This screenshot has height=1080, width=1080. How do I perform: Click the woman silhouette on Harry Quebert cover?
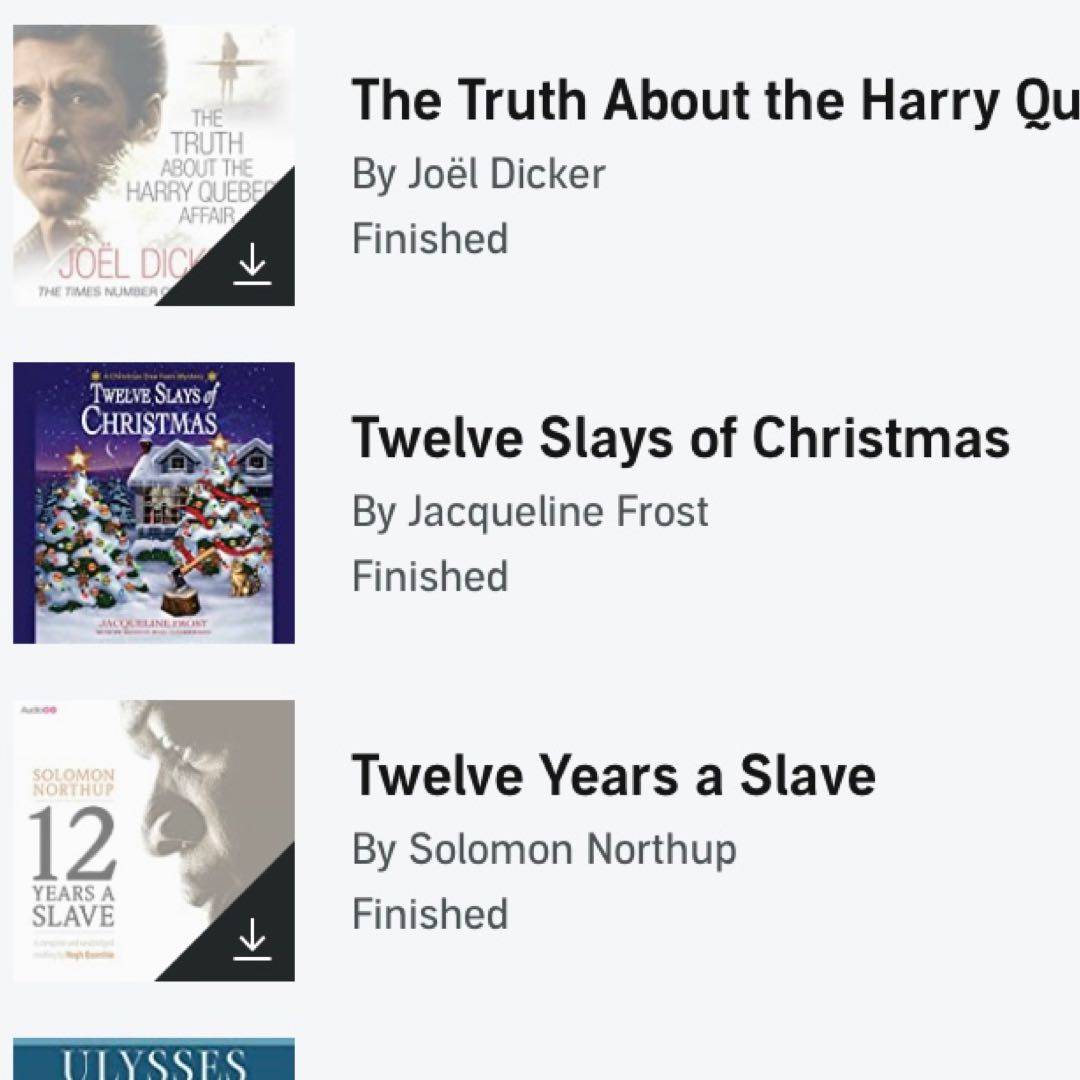(229, 62)
